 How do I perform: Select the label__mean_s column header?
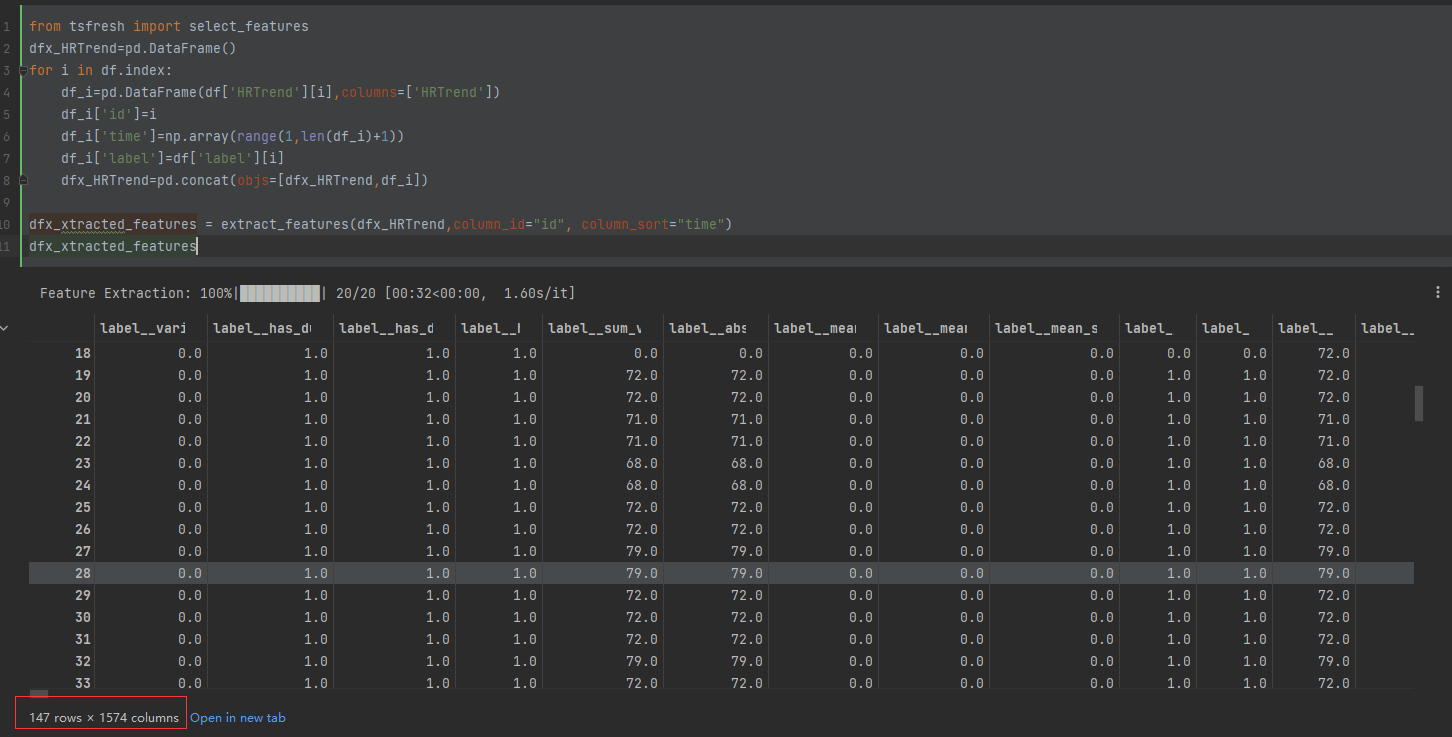point(1045,328)
